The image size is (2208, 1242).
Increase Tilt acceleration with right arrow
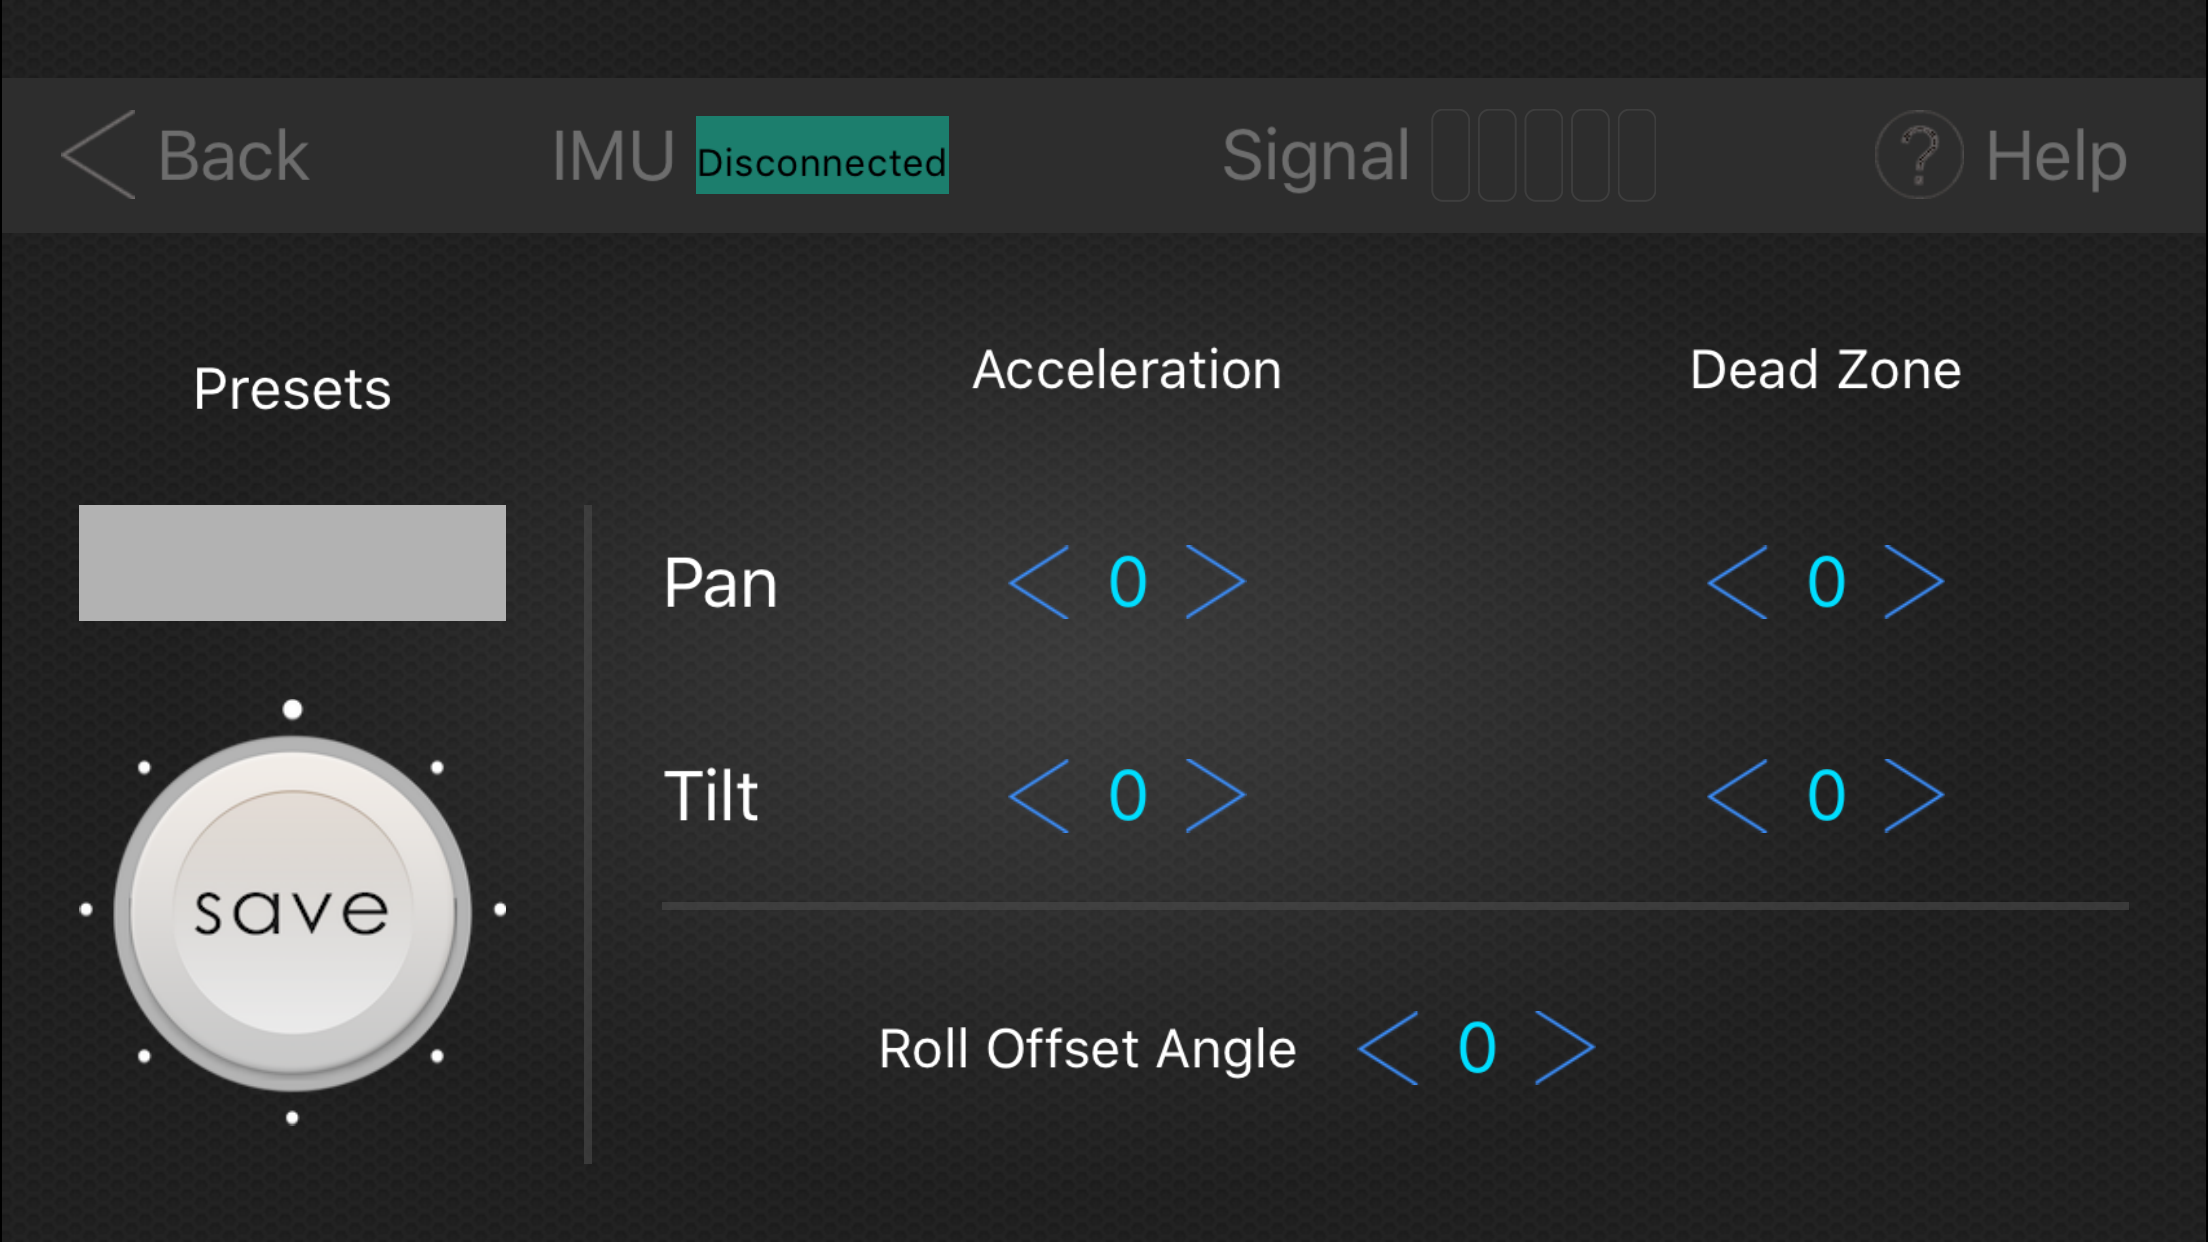(1215, 796)
